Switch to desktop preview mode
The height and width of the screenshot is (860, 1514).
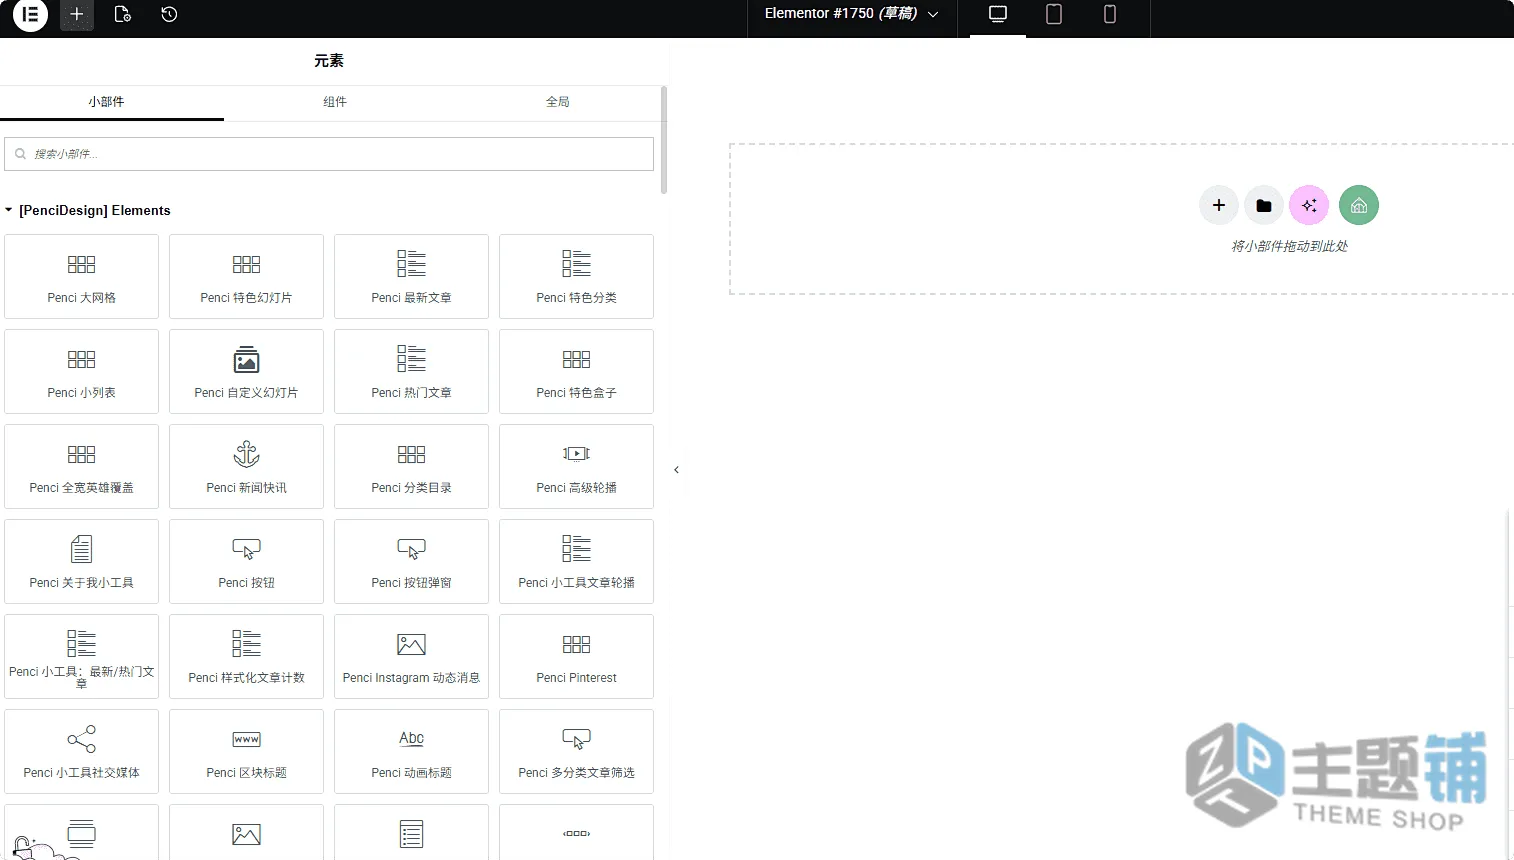(998, 15)
